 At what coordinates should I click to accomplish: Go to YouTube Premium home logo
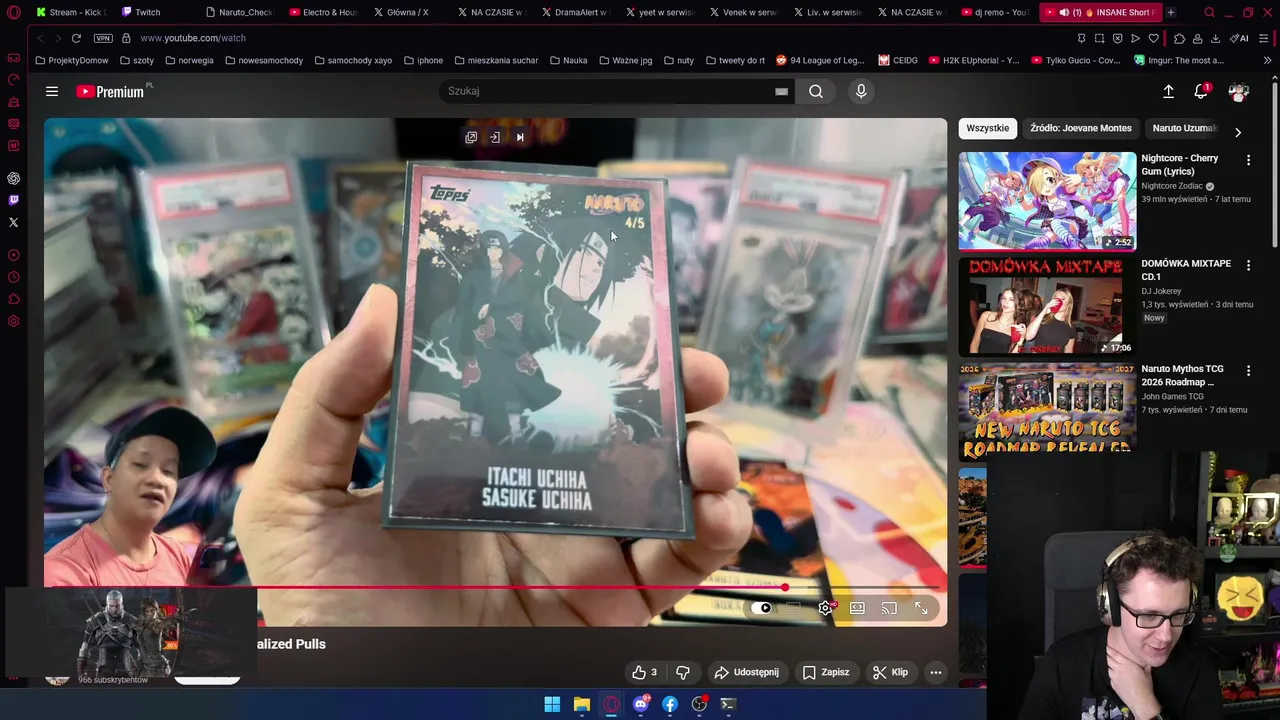[110, 91]
